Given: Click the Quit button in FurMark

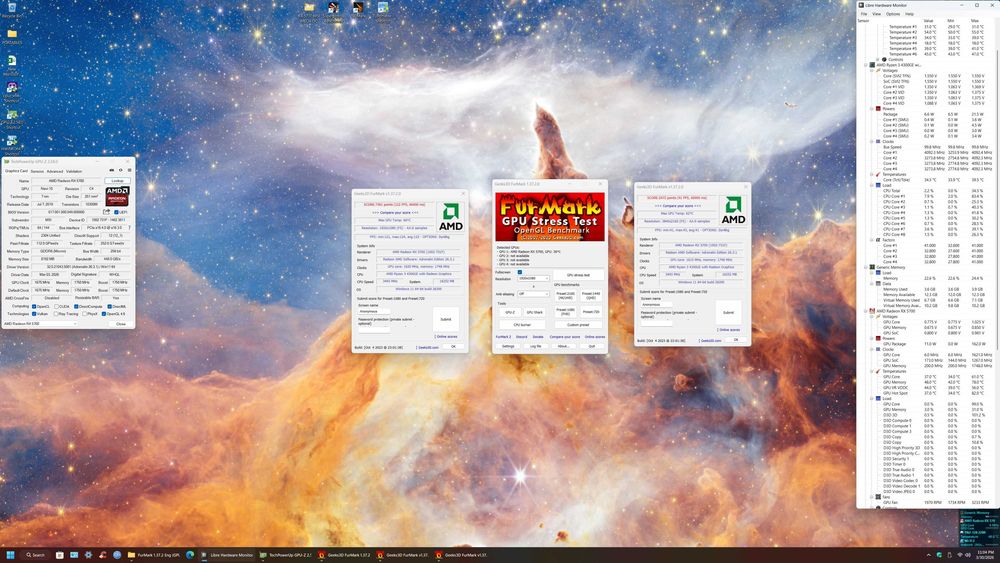Looking at the screenshot, I should click(592, 346).
